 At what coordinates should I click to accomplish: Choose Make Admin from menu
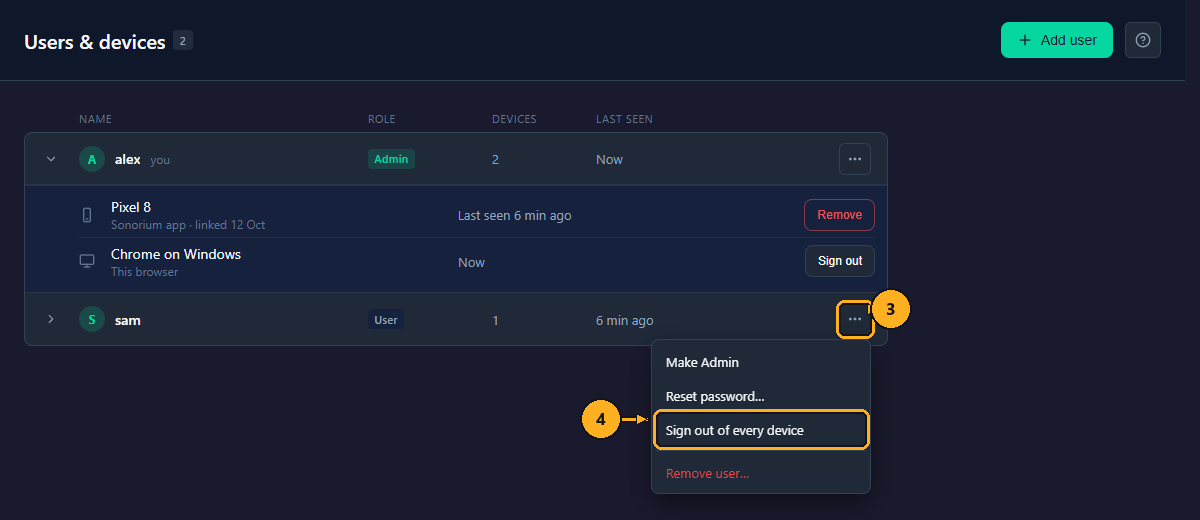point(761,362)
